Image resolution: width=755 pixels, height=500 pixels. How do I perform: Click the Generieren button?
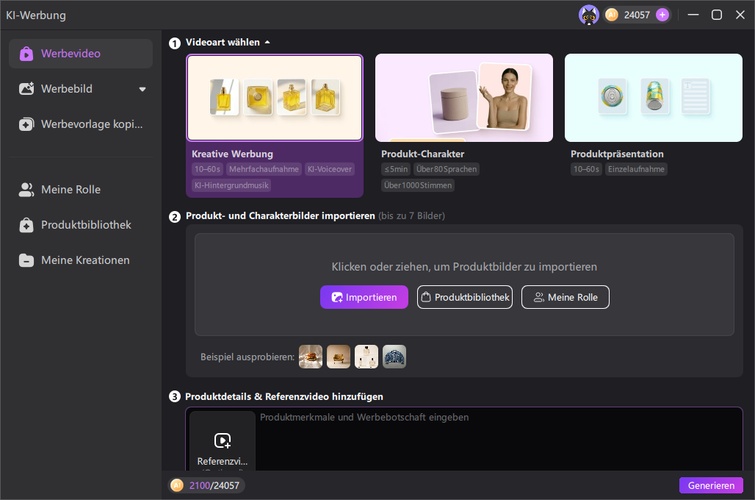[711, 486]
